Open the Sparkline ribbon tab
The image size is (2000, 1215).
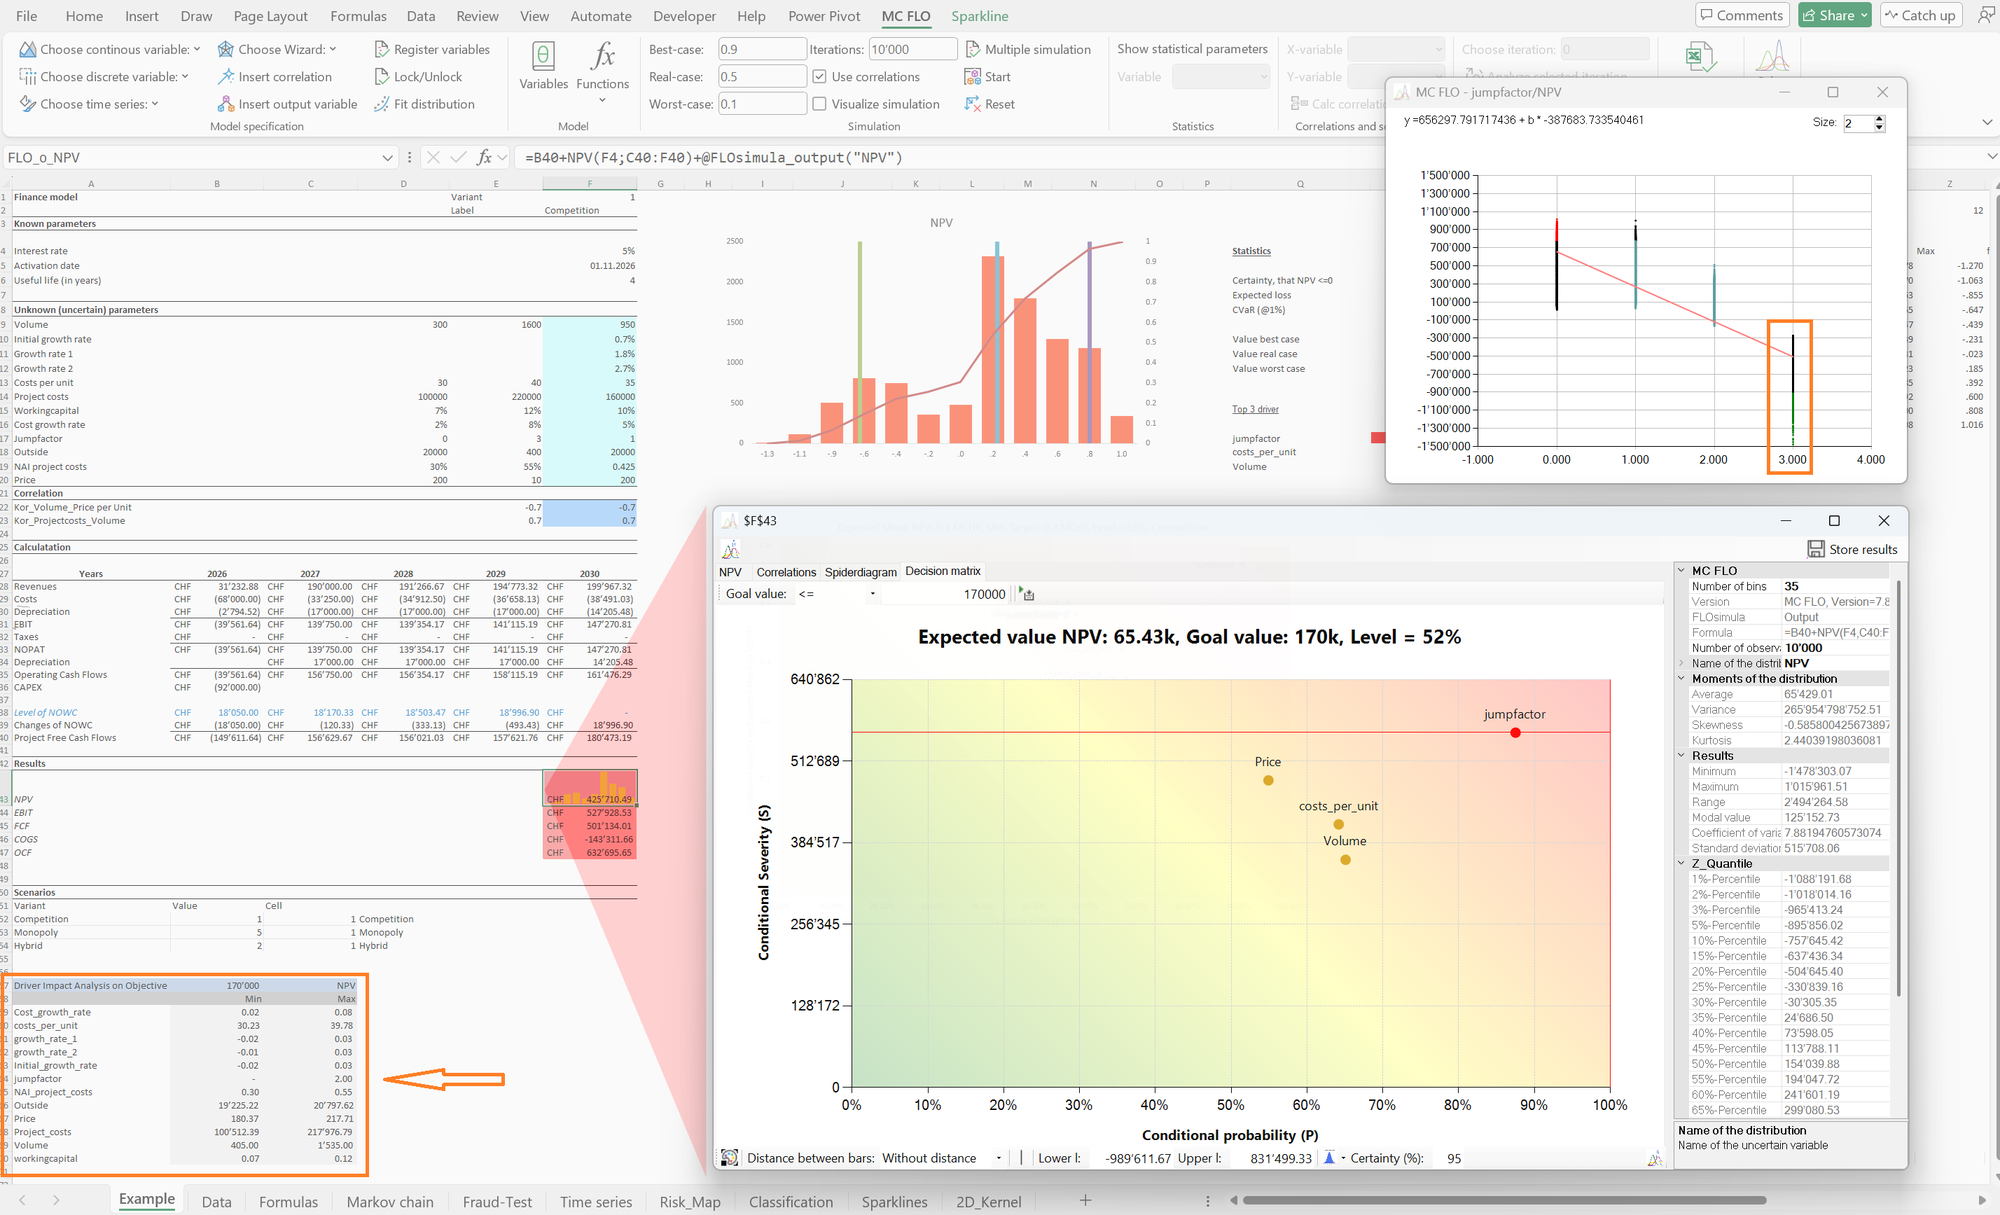point(979,16)
